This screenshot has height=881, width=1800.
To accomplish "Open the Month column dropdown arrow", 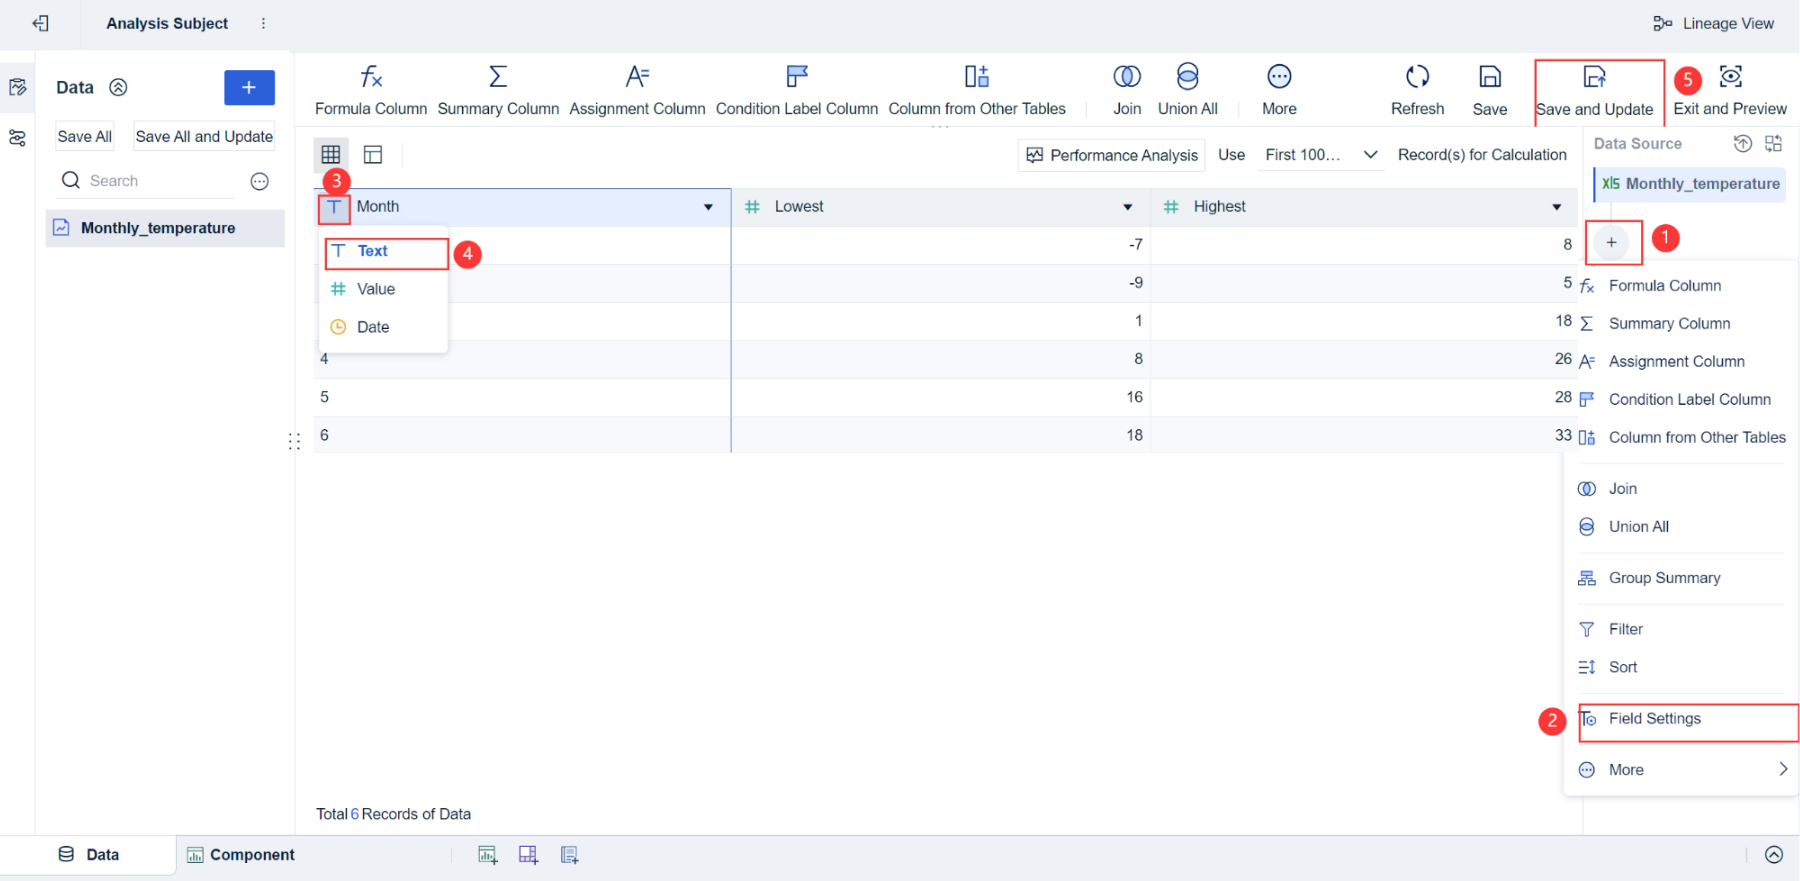I will [x=708, y=207].
